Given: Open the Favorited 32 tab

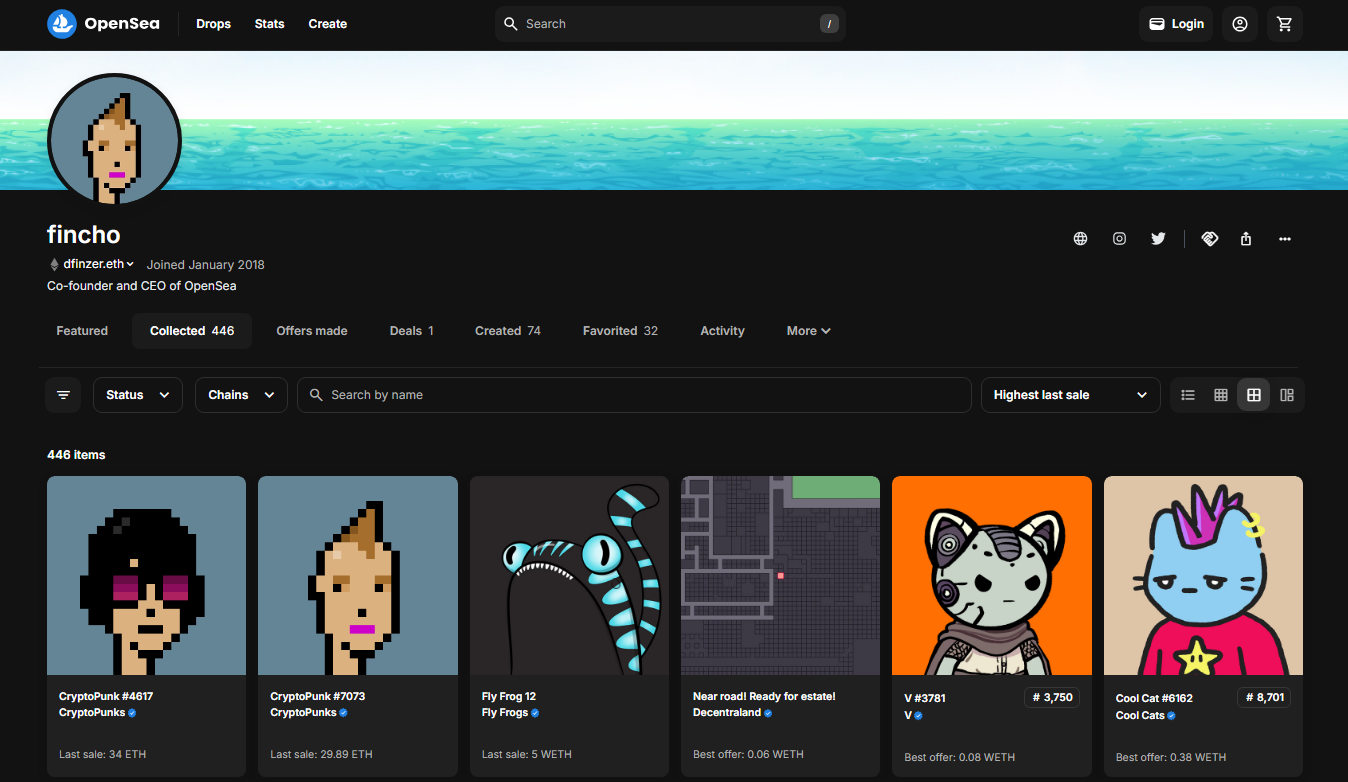Looking at the screenshot, I should pyautogui.click(x=620, y=331).
